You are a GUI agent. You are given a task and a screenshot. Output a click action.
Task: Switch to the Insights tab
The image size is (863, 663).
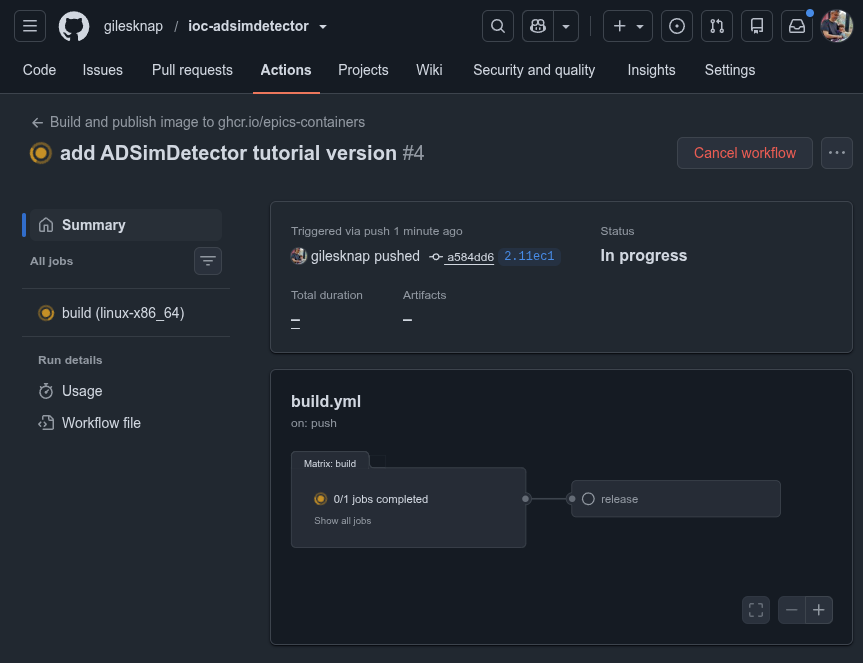click(x=651, y=70)
